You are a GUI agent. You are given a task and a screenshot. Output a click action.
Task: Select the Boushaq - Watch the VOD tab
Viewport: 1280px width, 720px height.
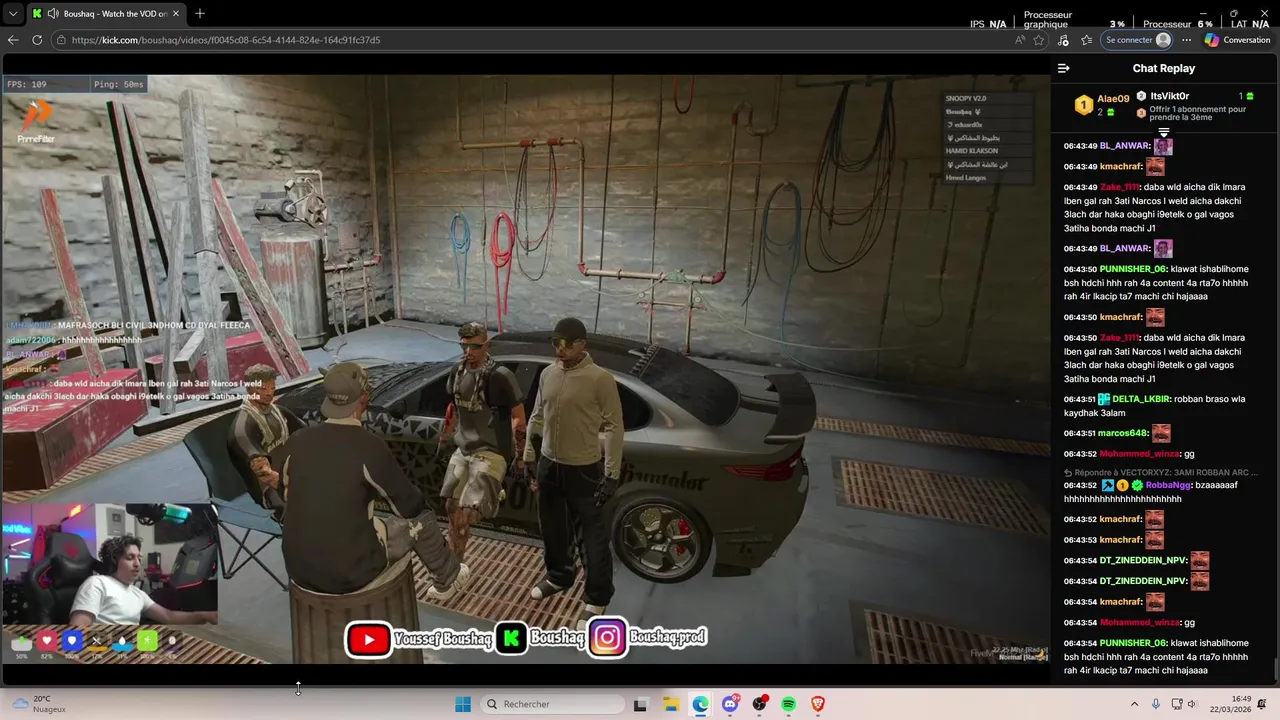pos(107,14)
